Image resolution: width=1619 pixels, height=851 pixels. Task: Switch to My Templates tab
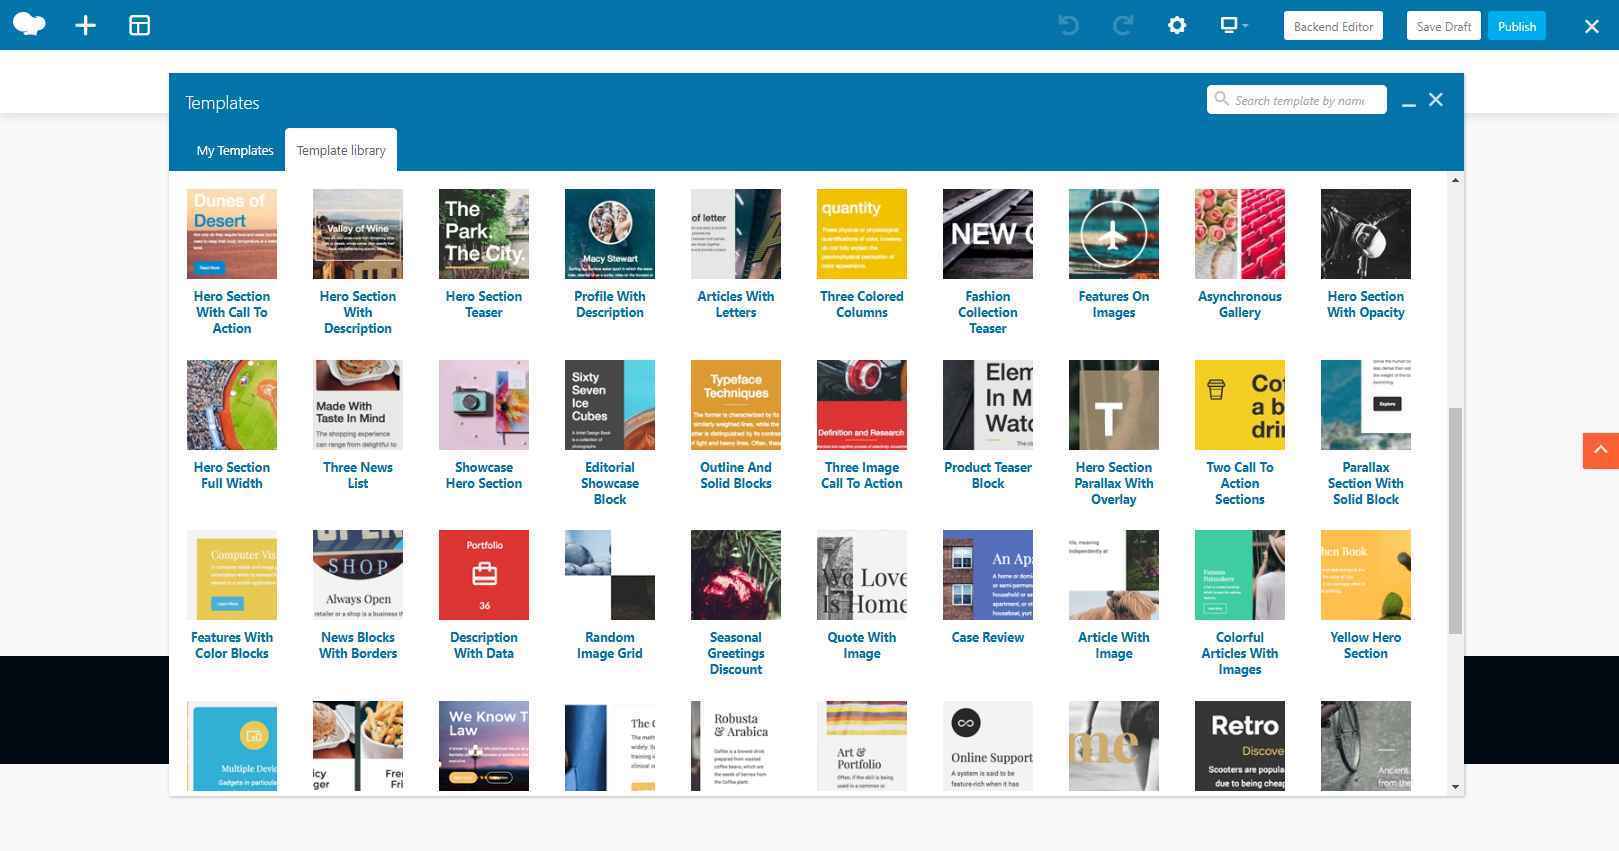pos(235,150)
